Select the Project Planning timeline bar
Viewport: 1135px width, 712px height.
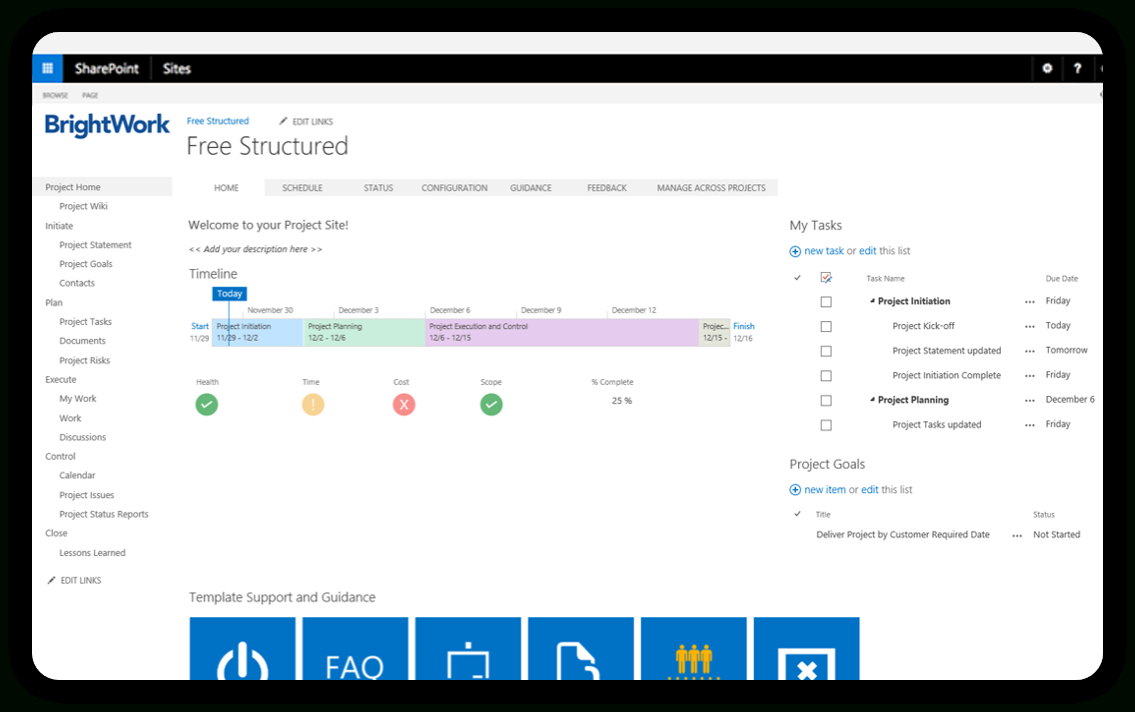pyautogui.click(x=365, y=332)
